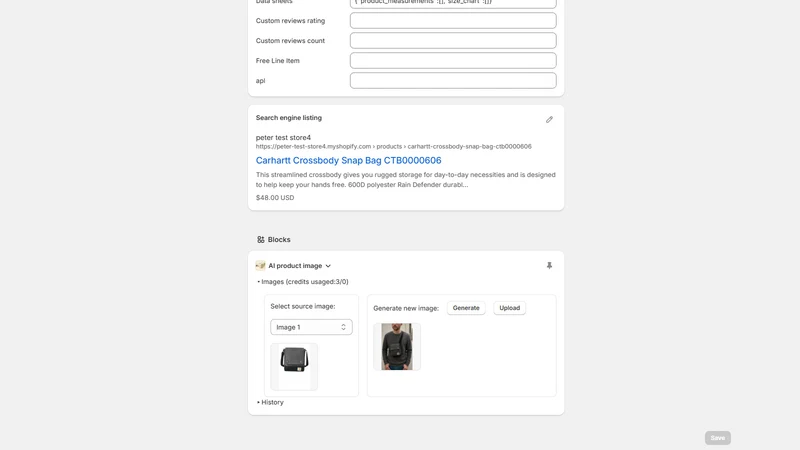Viewport: 800px width, 450px height.
Task: Click the Blocks heading text
Action: [x=279, y=239]
